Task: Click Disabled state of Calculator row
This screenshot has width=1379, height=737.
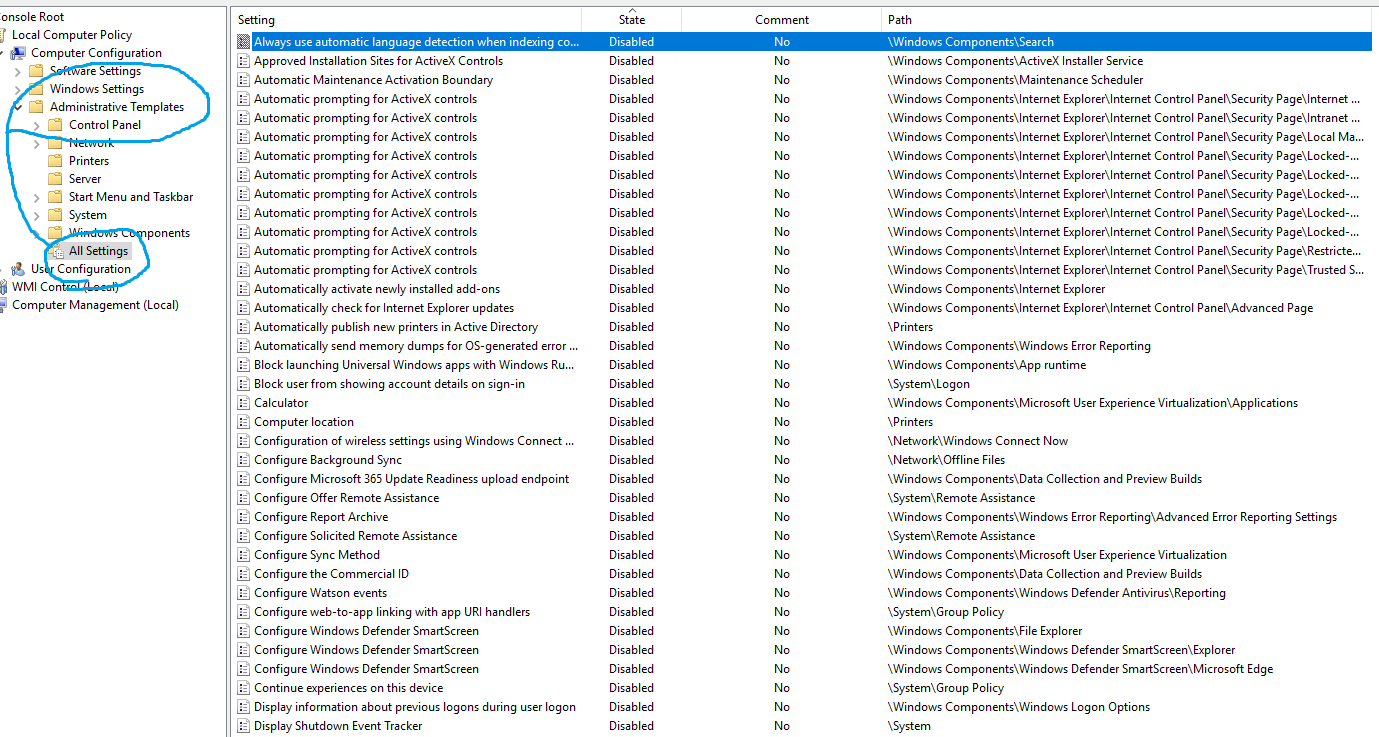Action: pos(631,403)
